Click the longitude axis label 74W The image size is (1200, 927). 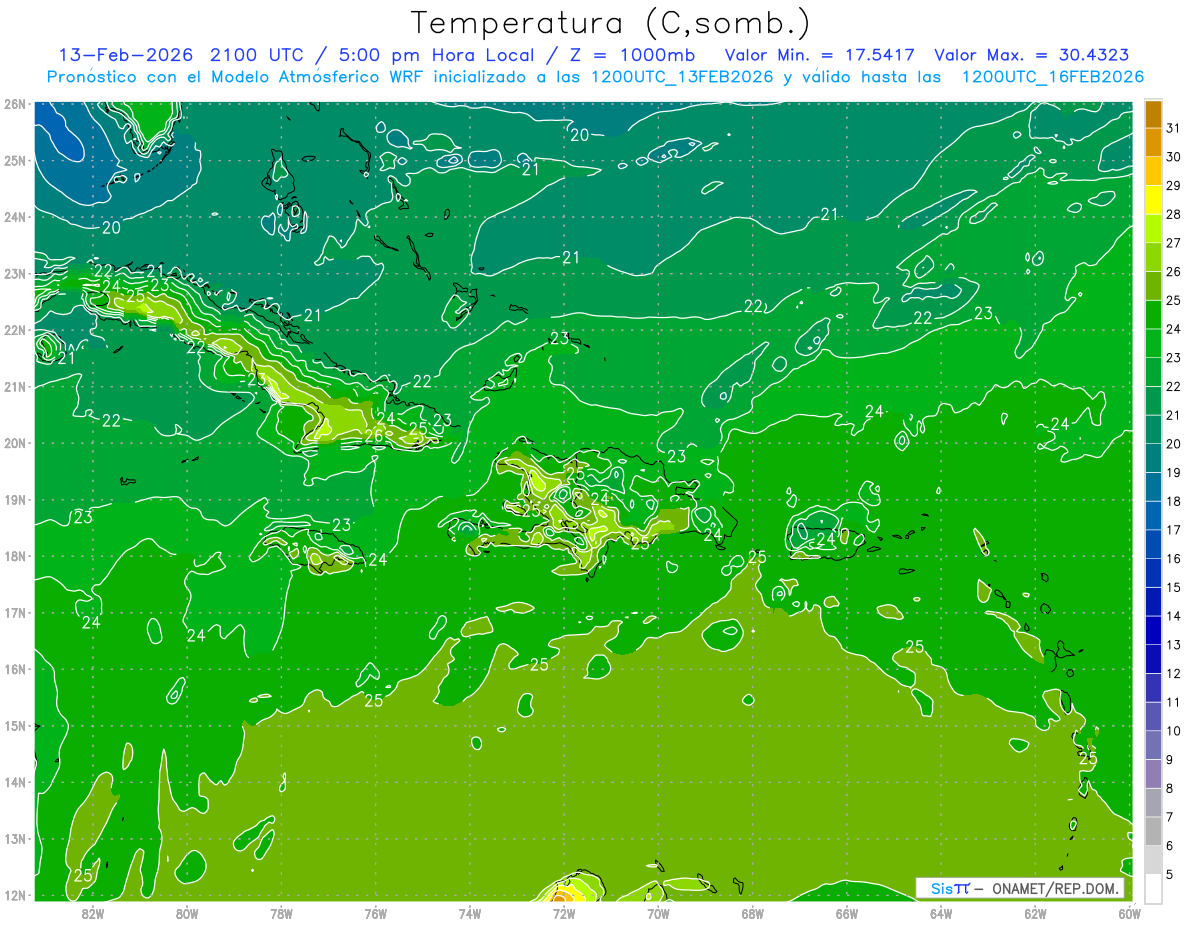(470, 913)
